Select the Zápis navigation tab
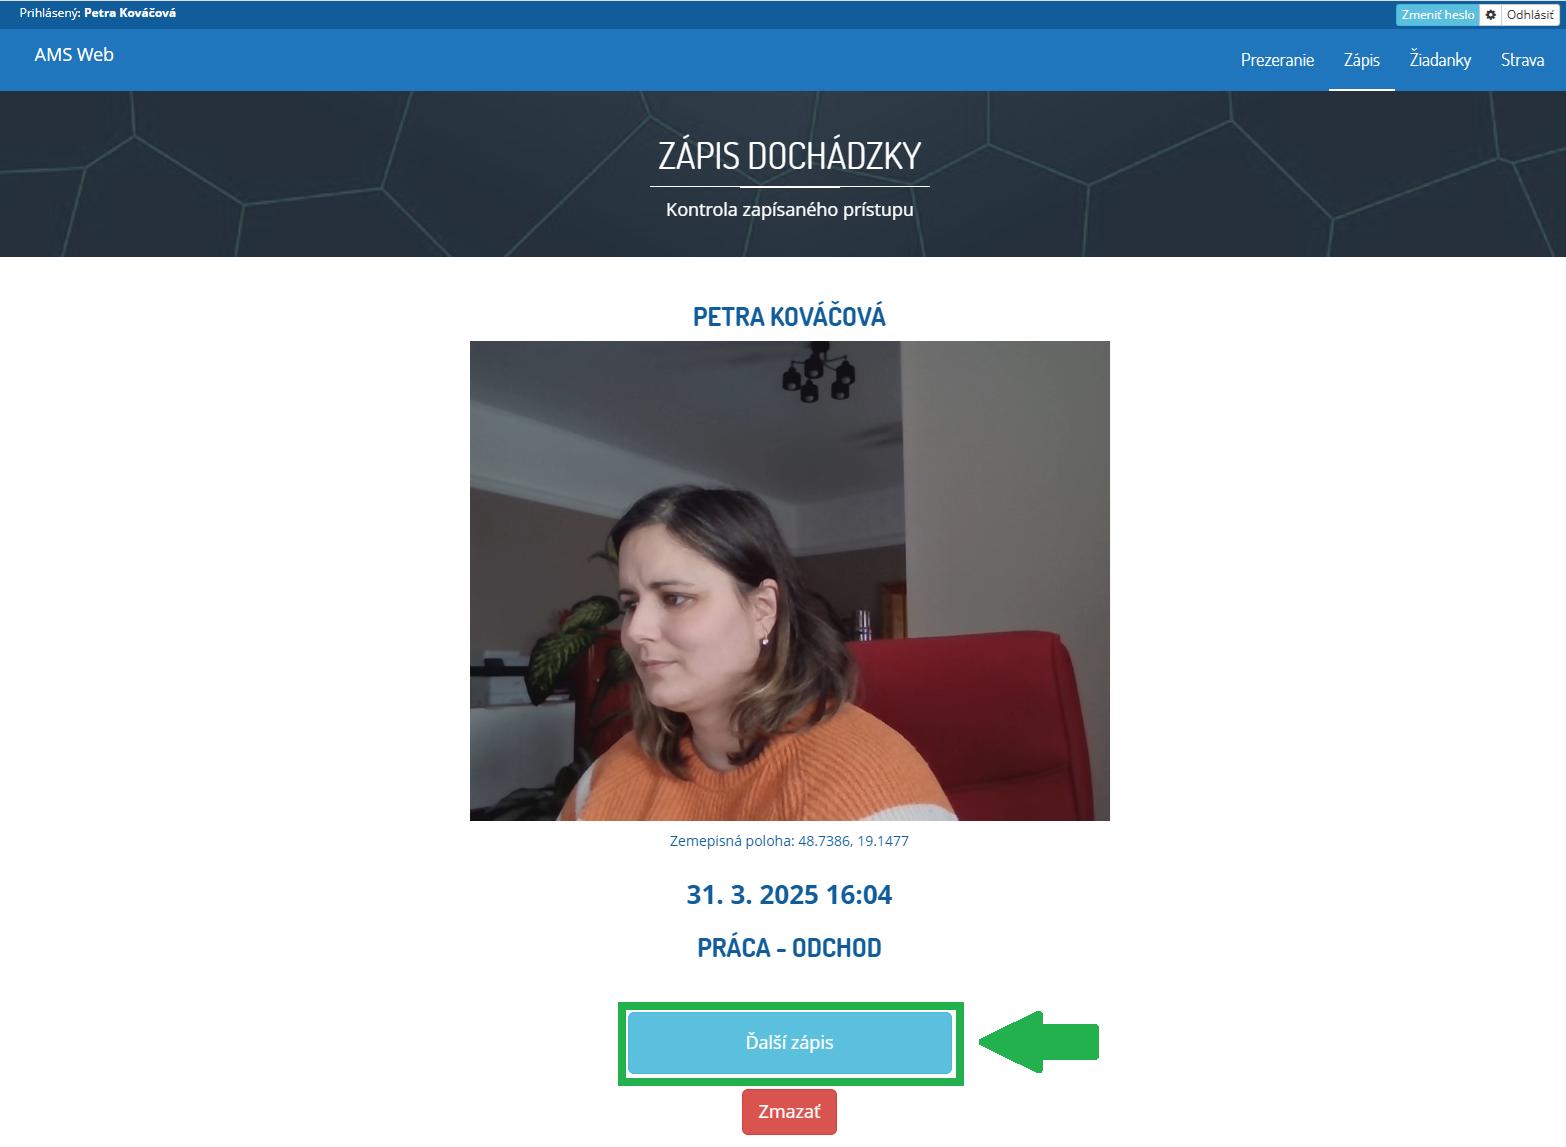 point(1361,60)
